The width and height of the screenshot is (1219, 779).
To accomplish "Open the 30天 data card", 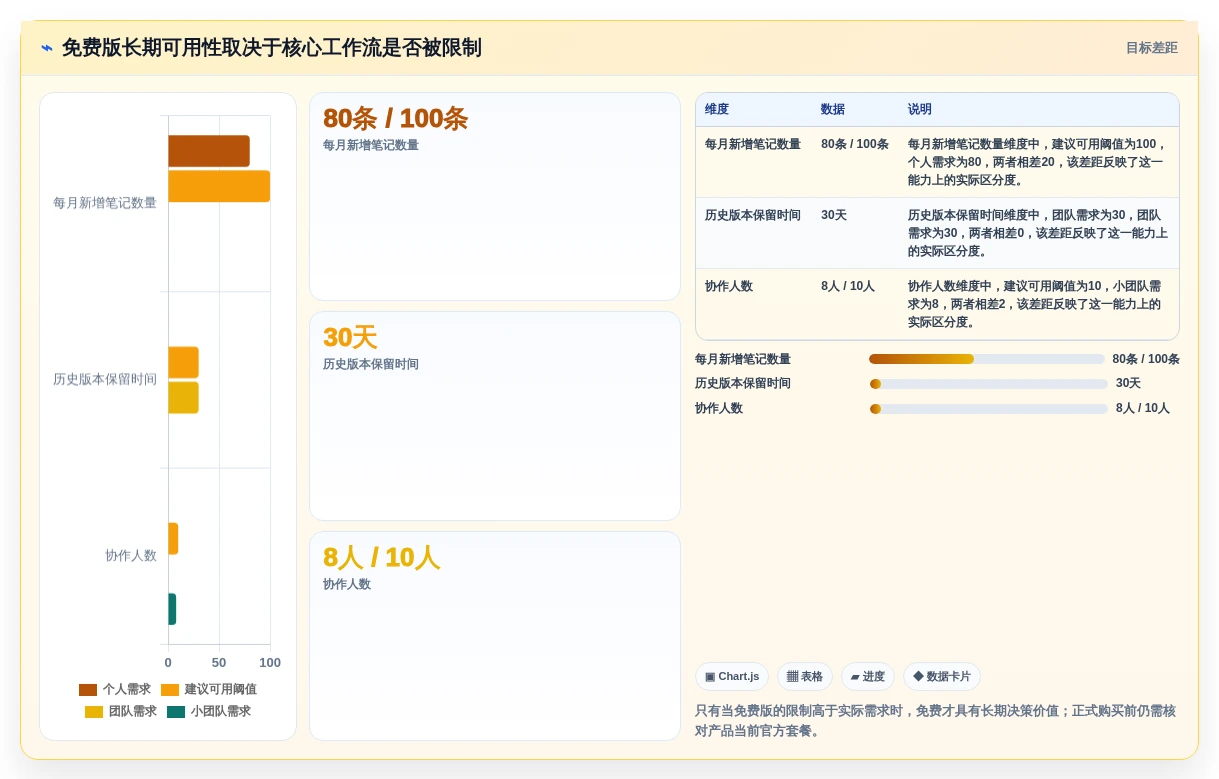I will (x=495, y=416).
